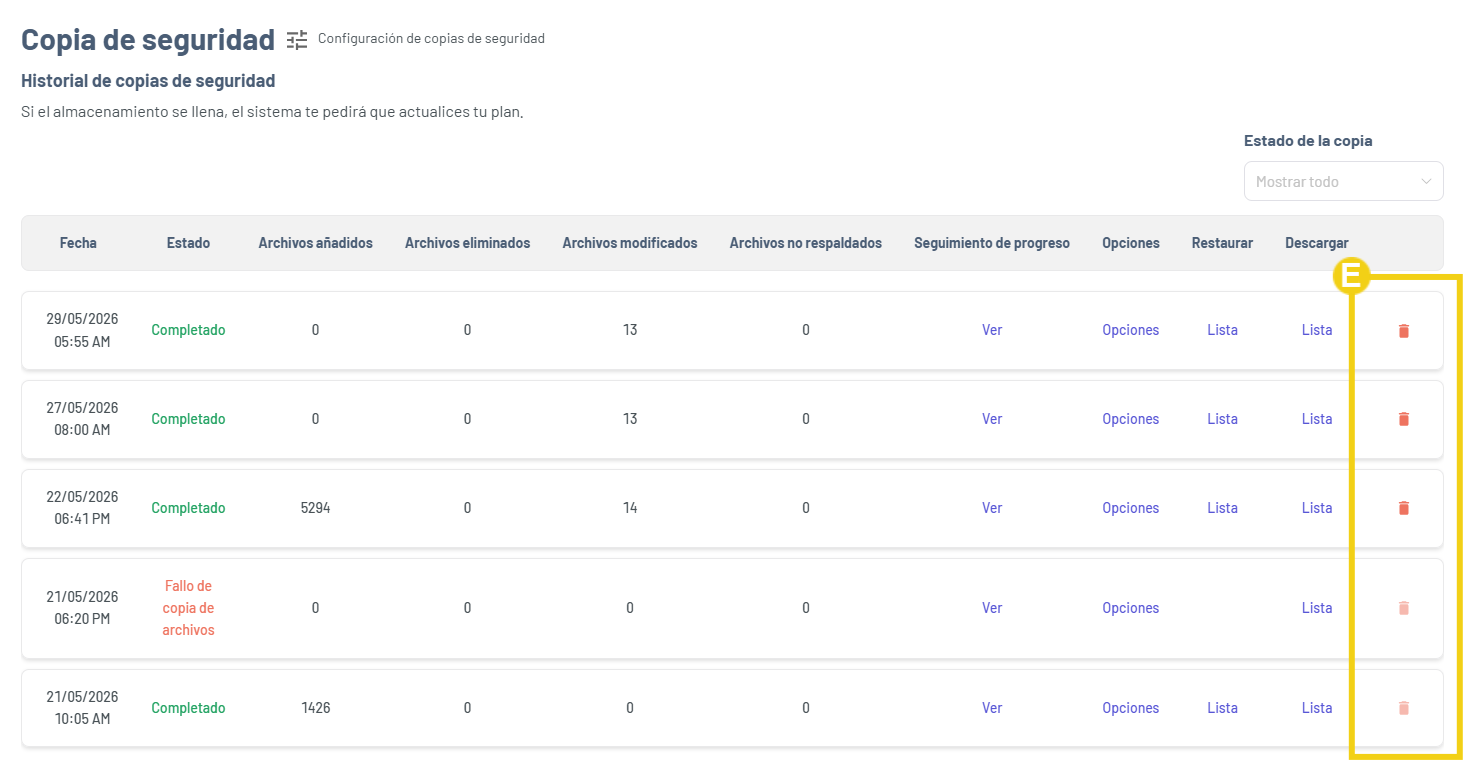
Task: Click trash icon for 21/05/2026 10:05 AM backup
Action: (1403, 709)
